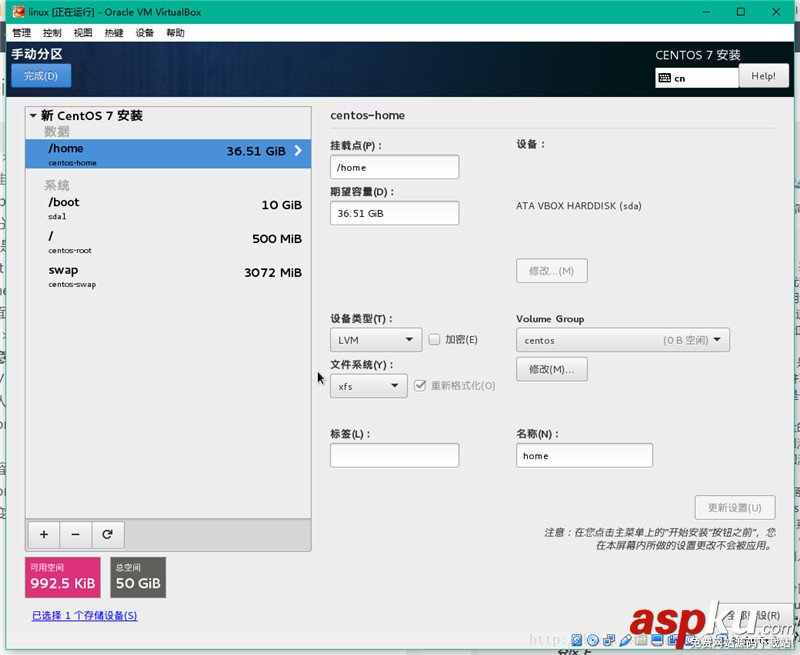Click the 更新设置(U) button

[x=735, y=508]
